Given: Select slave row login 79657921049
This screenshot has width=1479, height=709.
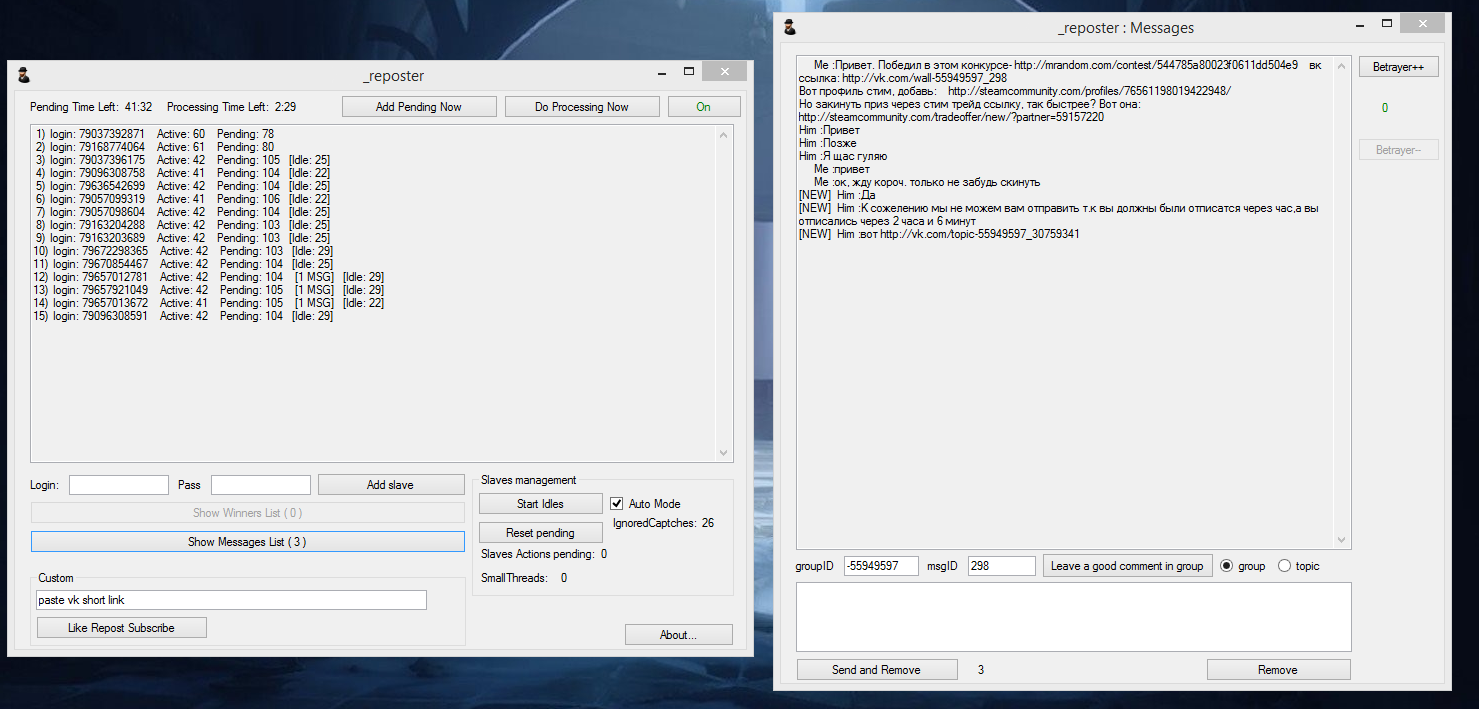Looking at the screenshot, I should click(209, 290).
